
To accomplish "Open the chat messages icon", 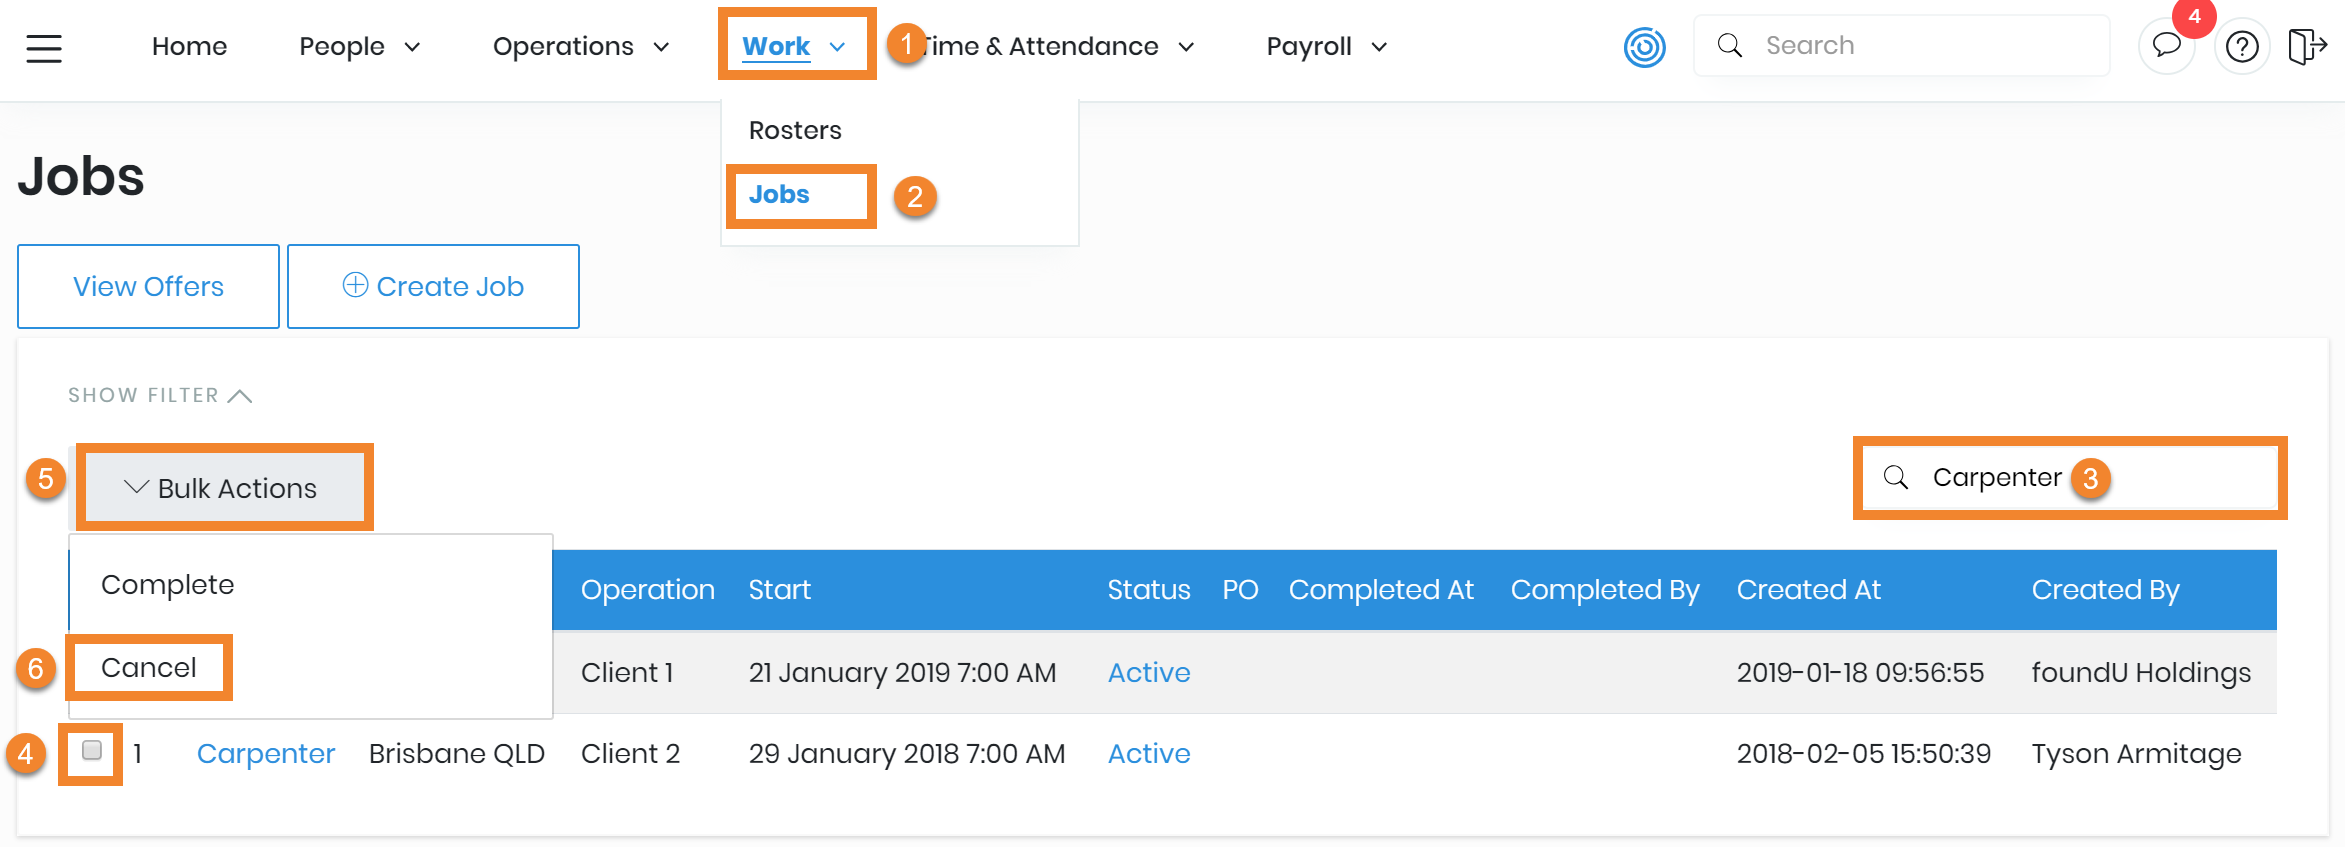I will coord(2166,46).
